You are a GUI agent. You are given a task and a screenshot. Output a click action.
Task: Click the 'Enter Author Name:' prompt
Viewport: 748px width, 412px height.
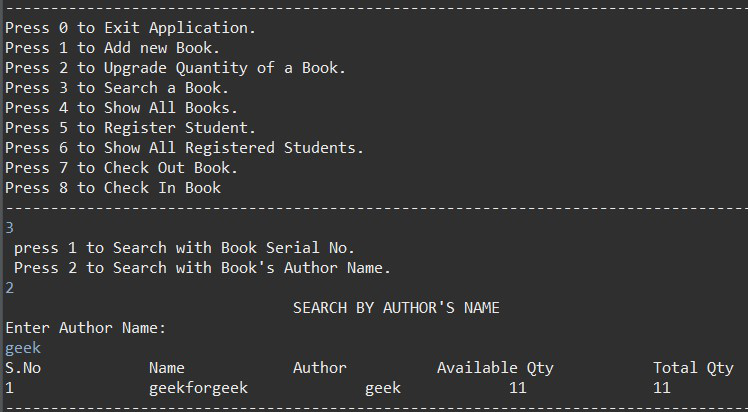(x=85, y=329)
